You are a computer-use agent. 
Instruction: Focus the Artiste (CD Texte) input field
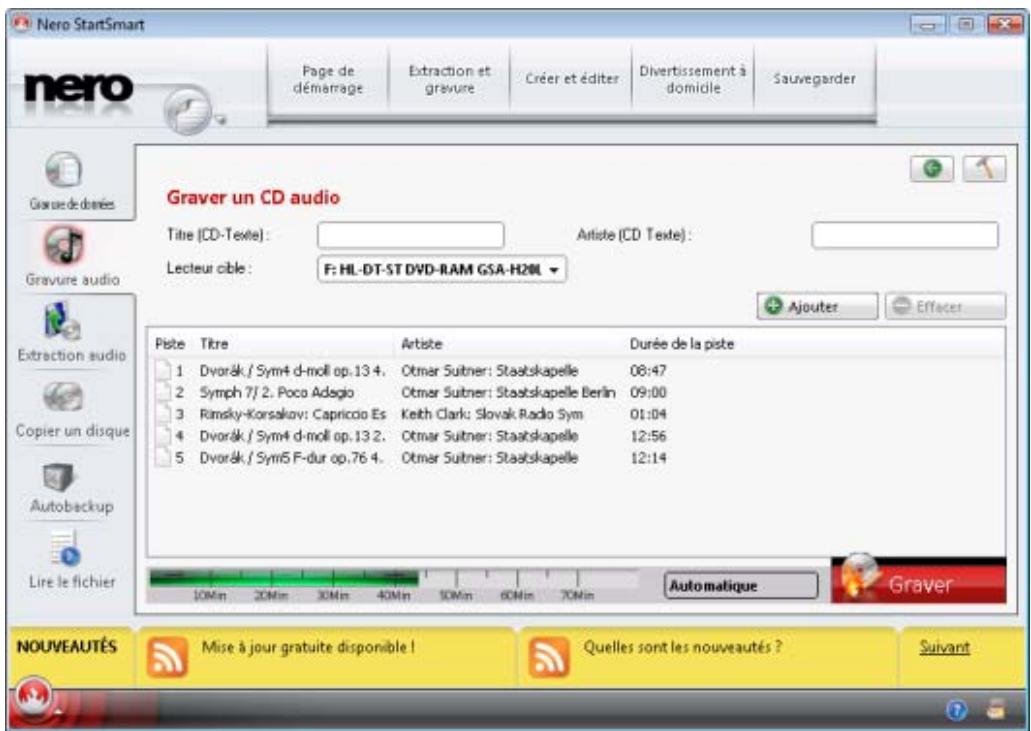click(x=905, y=235)
